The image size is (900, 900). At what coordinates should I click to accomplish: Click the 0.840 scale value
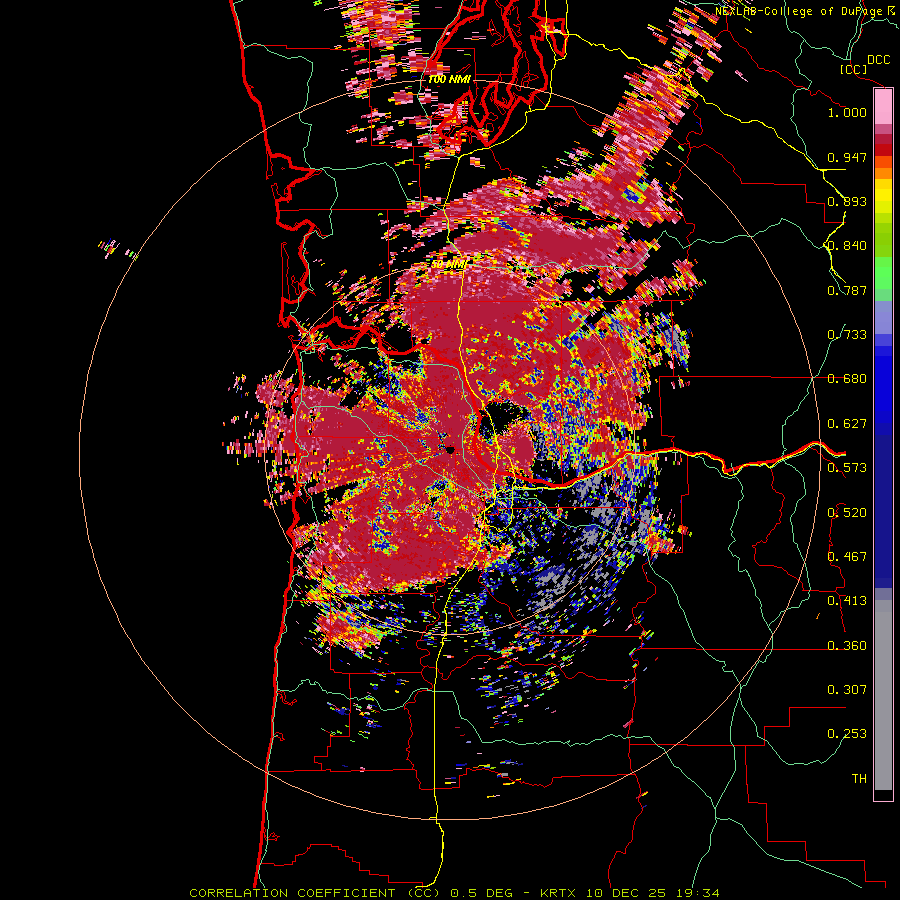(x=847, y=246)
